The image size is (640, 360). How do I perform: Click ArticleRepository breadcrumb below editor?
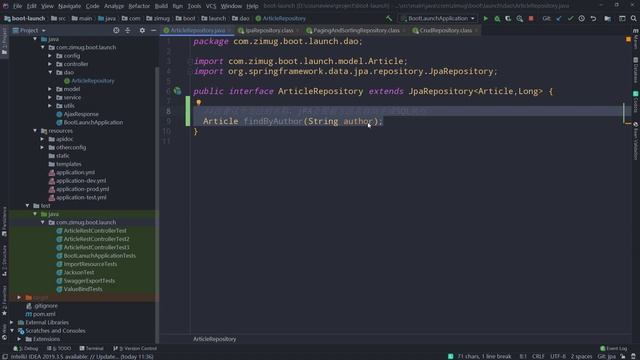point(214,339)
